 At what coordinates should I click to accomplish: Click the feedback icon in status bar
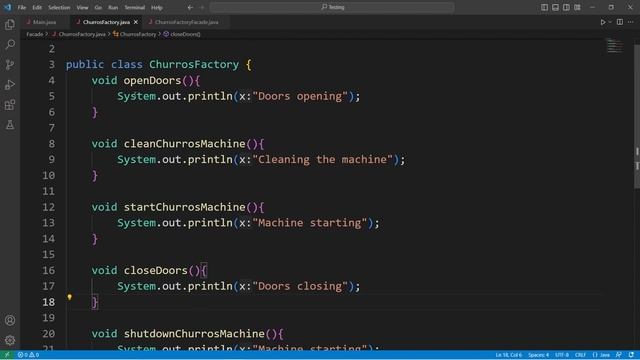click(619, 355)
